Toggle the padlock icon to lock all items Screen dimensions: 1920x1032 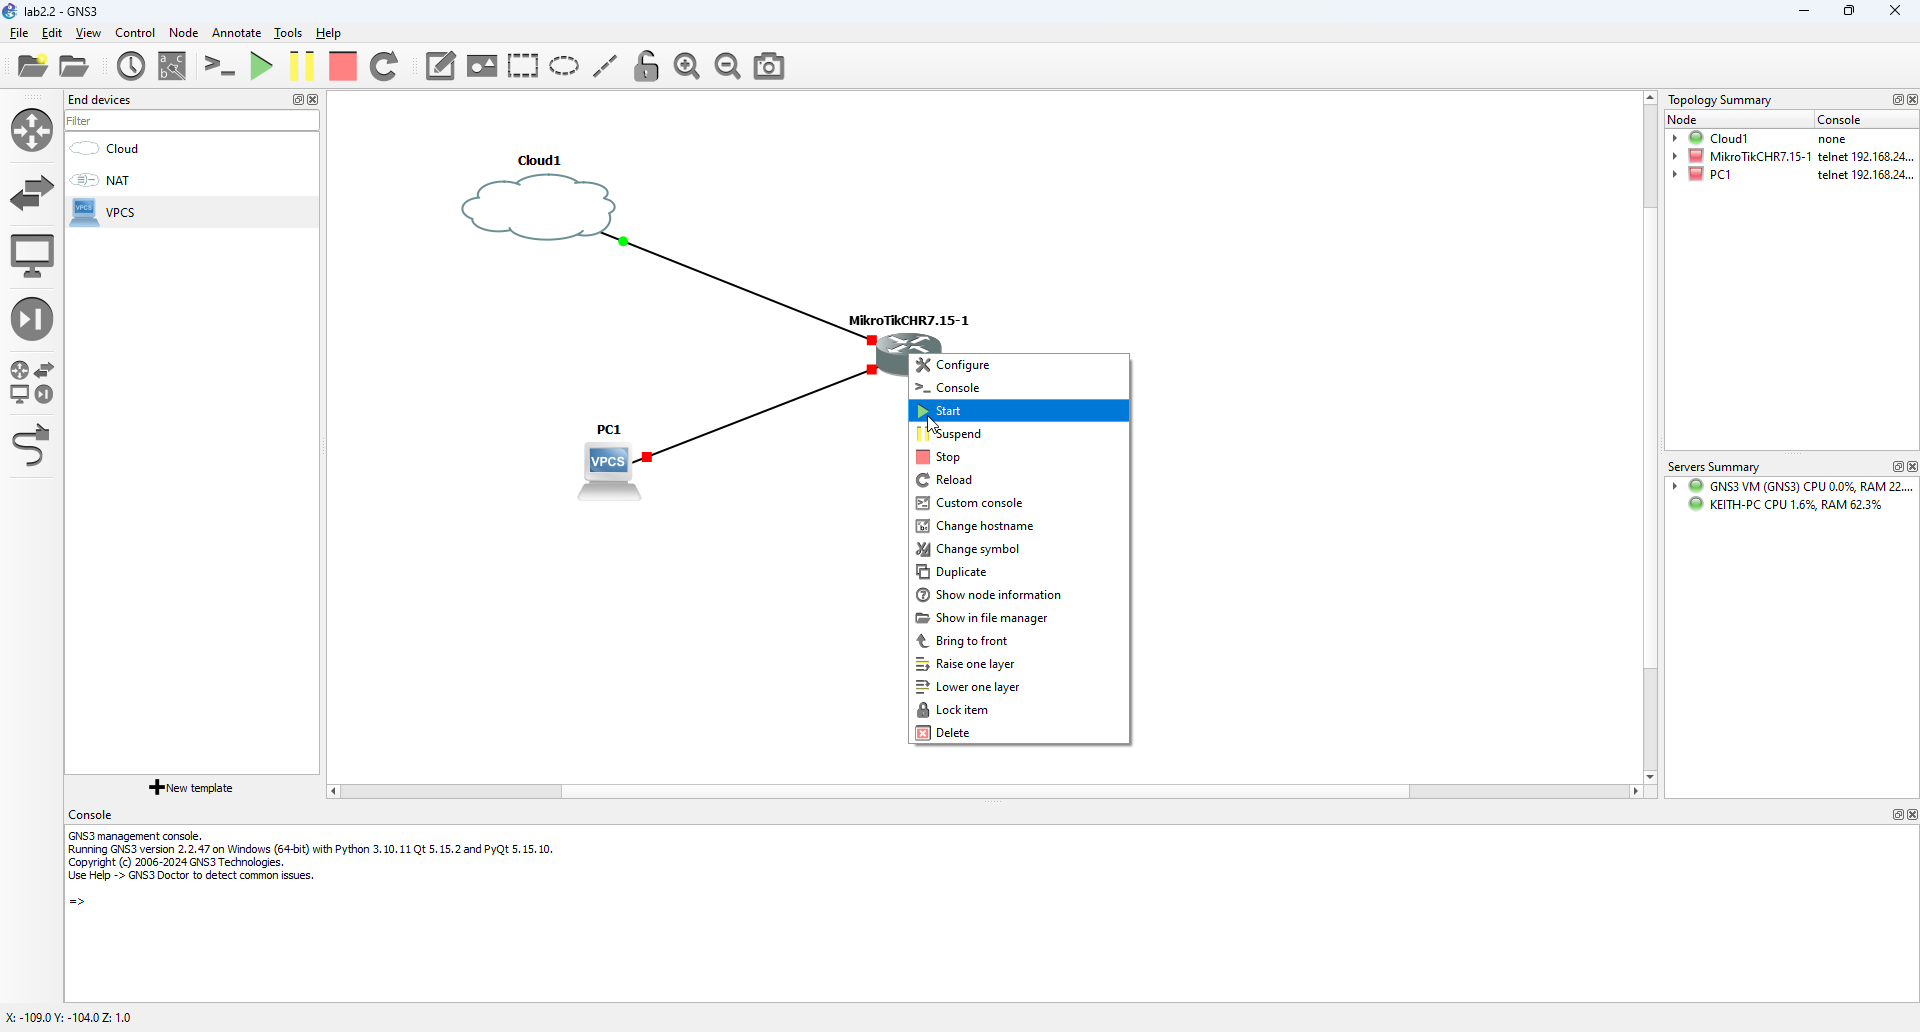(646, 66)
